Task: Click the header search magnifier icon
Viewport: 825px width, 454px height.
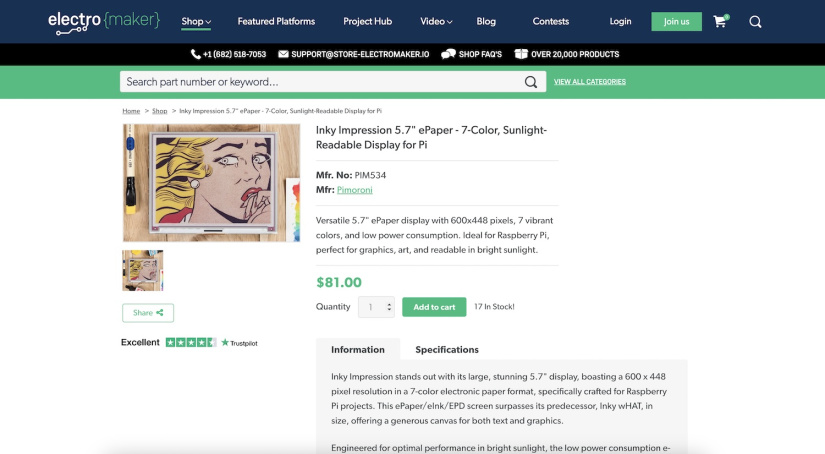Action: coord(755,21)
